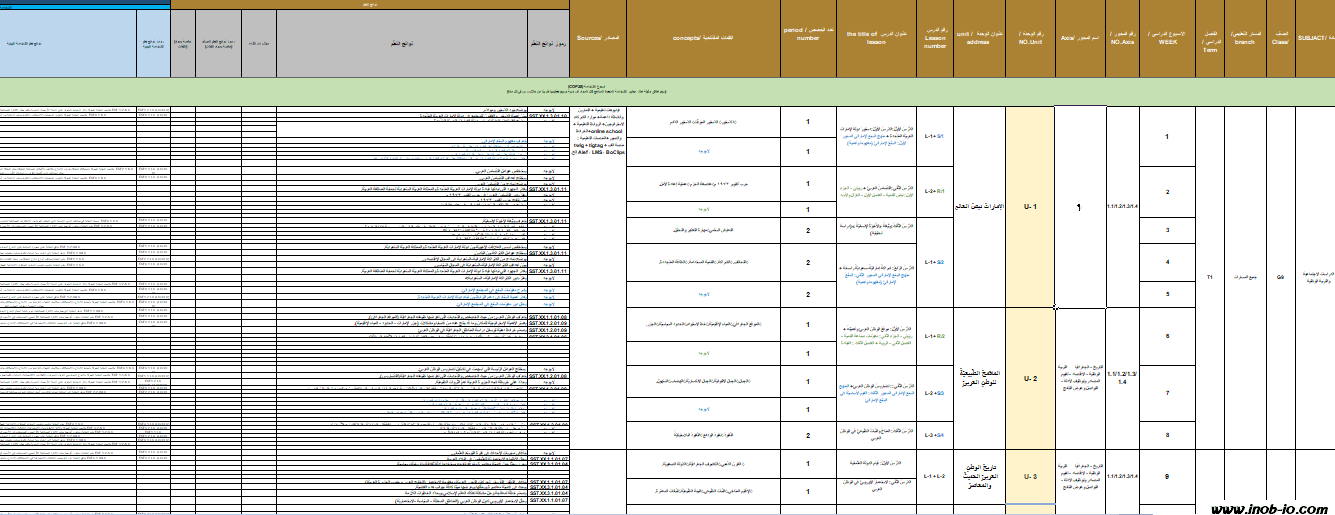The image size is (1335, 515).
Task: Select 'the title of lesson' header
Action: (x=876, y=38)
